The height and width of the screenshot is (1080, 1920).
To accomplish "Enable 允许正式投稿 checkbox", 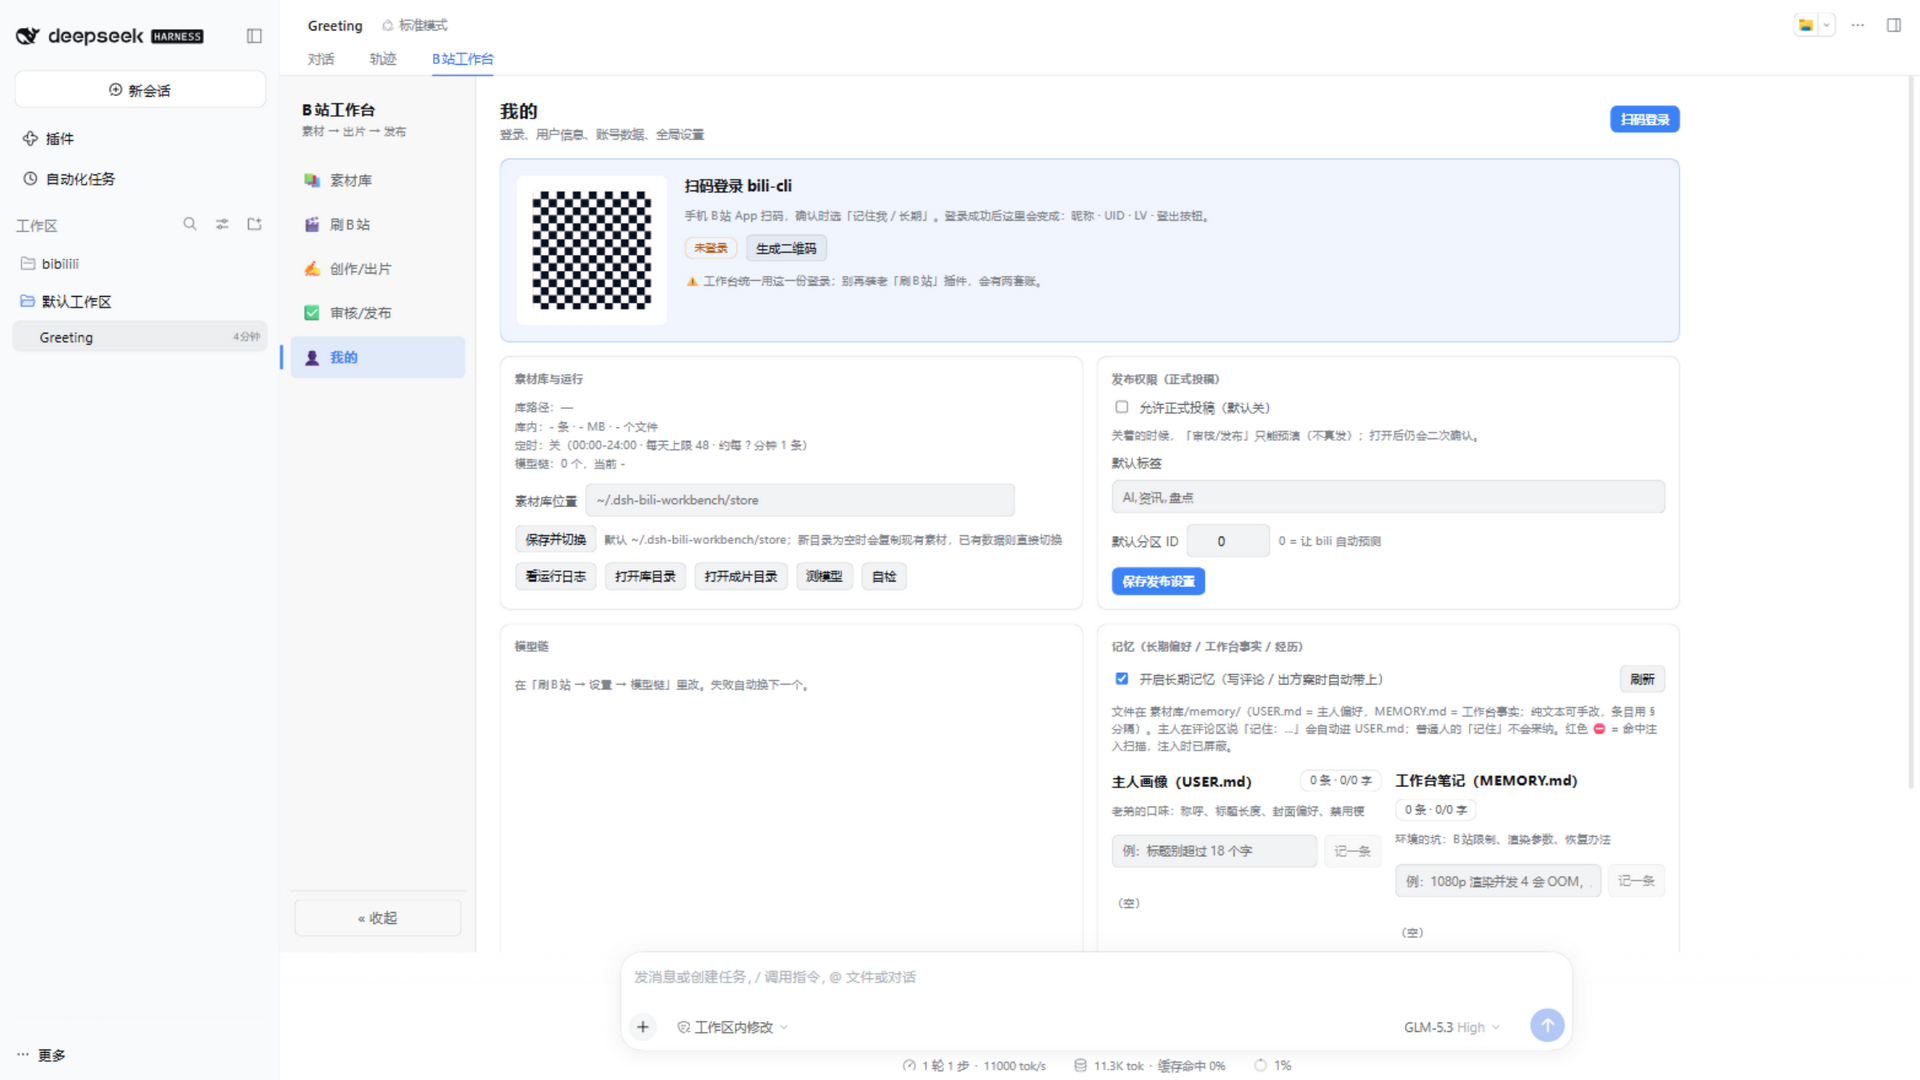I will (1121, 407).
